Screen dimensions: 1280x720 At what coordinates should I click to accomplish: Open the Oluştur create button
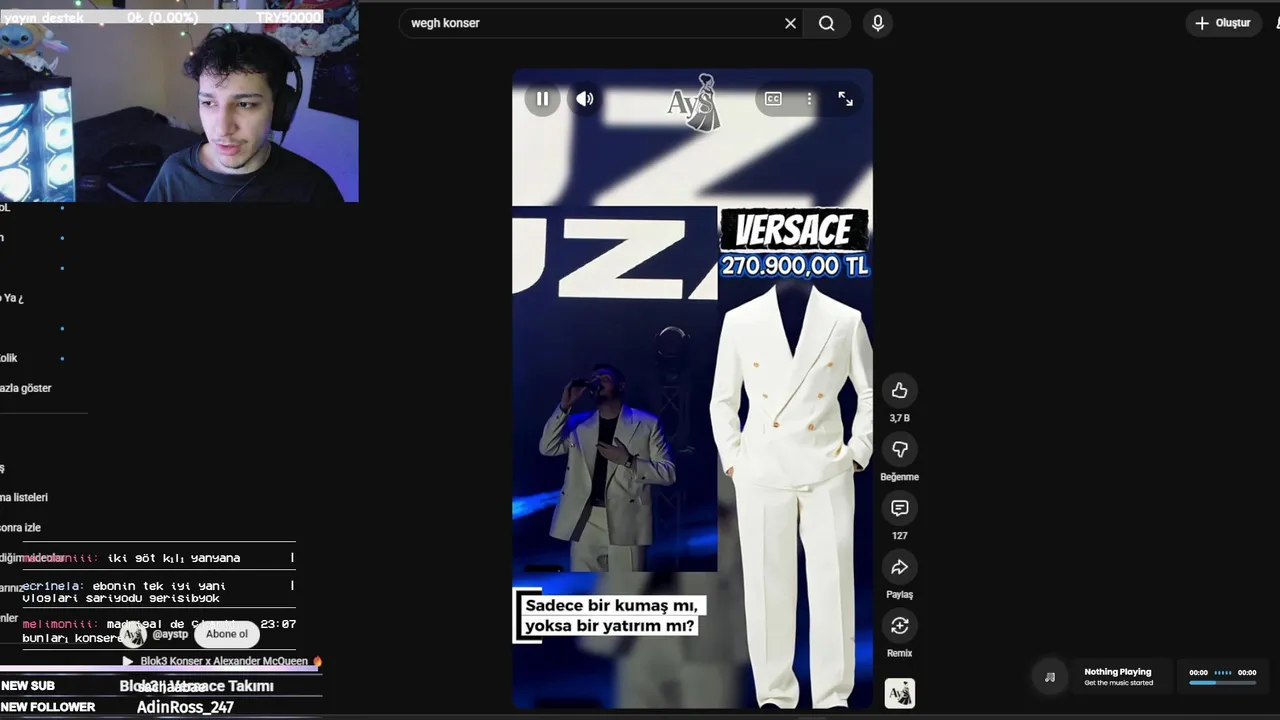[x=1223, y=23]
